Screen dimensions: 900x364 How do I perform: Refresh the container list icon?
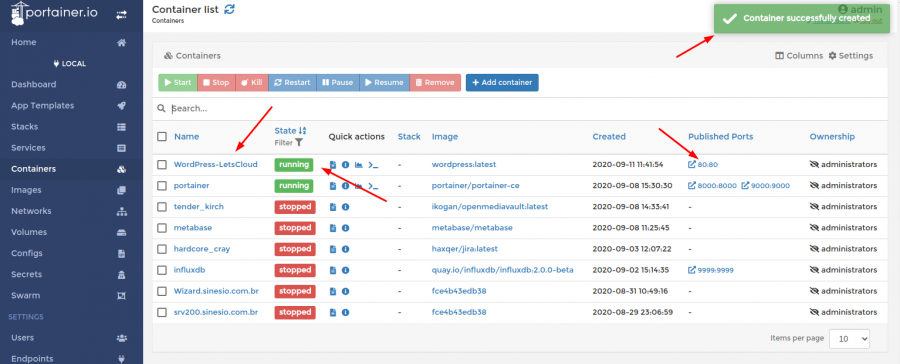[230, 9]
